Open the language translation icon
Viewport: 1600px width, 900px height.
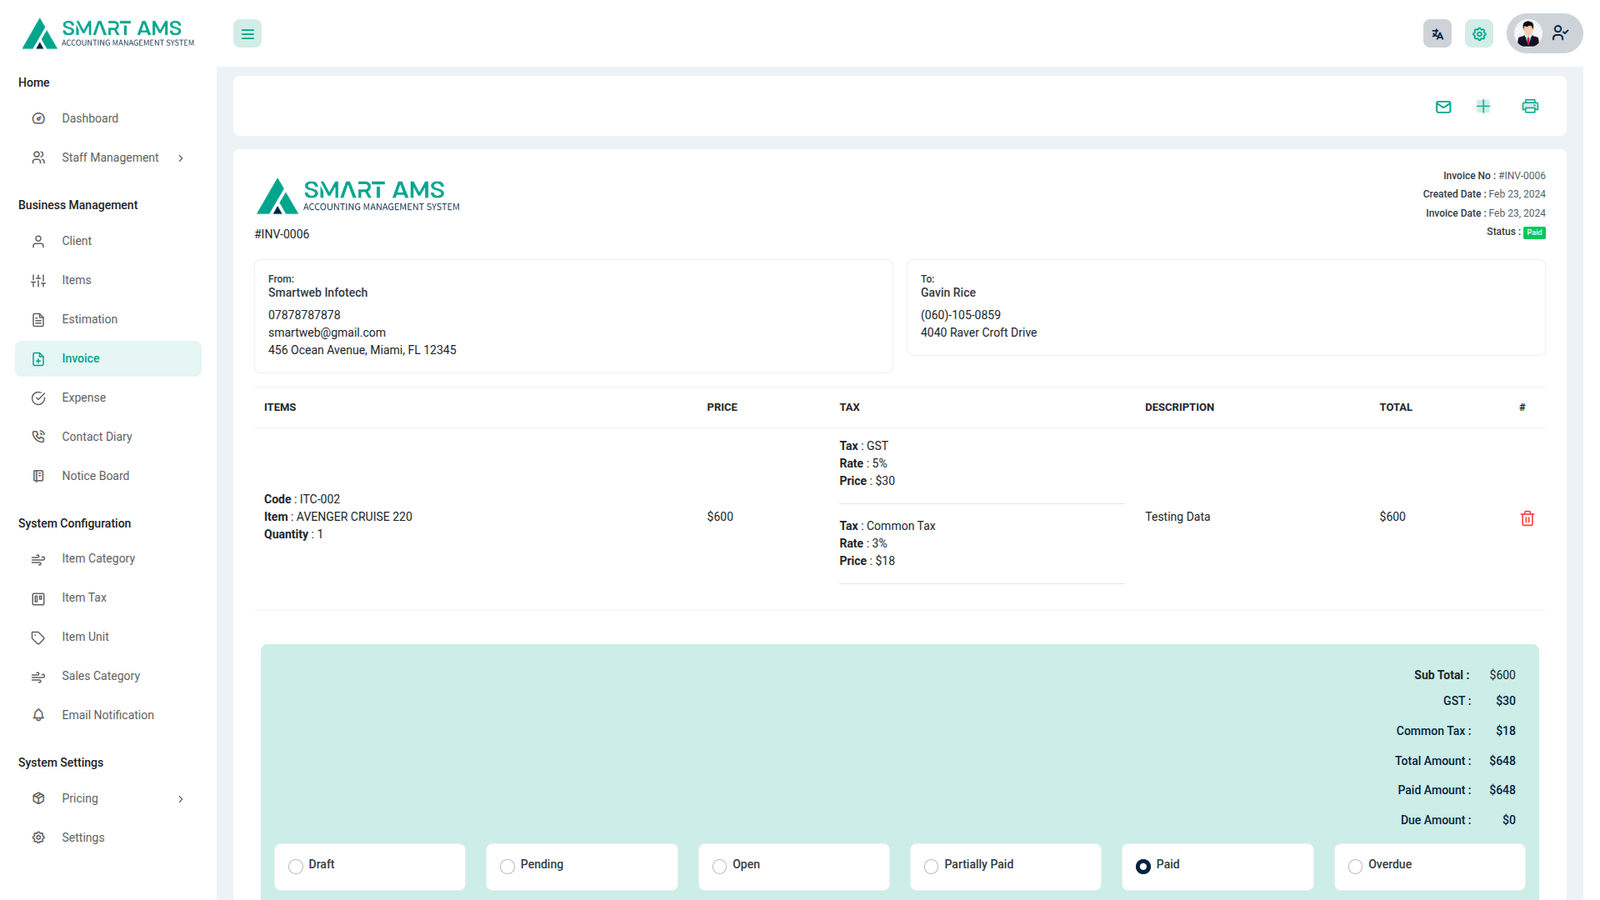pyautogui.click(x=1437, y=34)
